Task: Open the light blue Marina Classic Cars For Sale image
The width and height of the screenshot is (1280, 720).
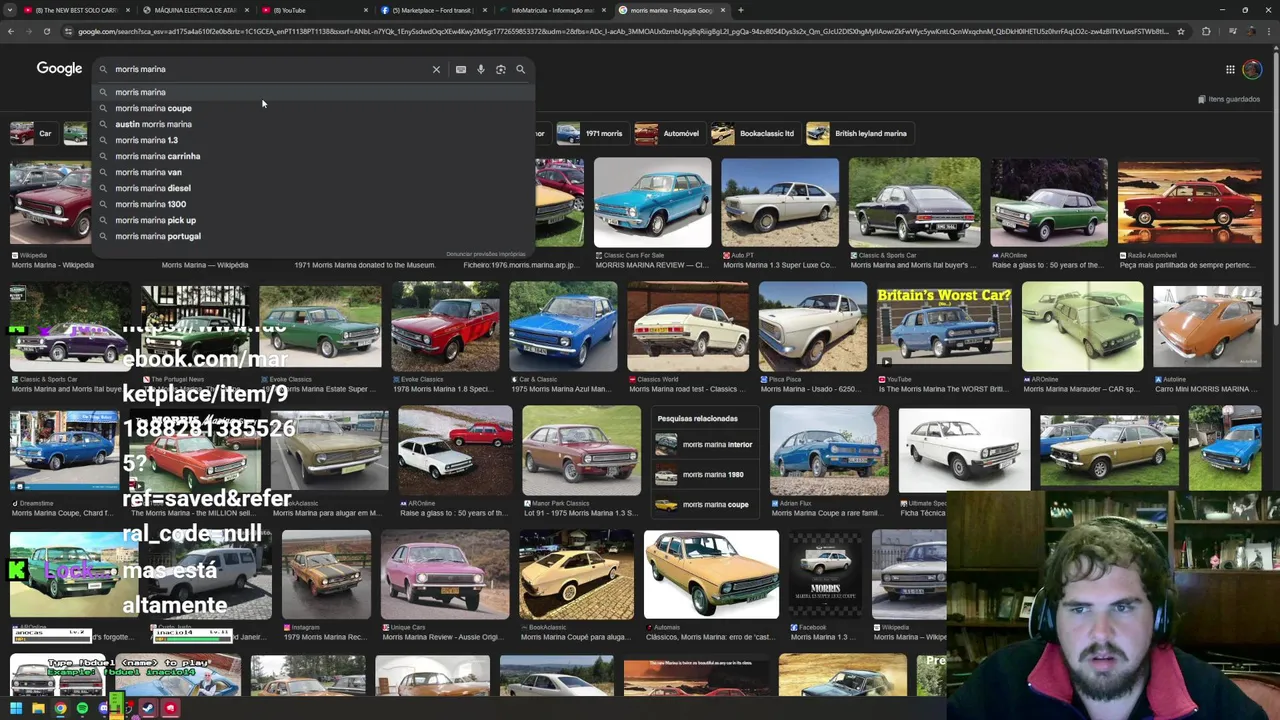Action: point(652,203)
